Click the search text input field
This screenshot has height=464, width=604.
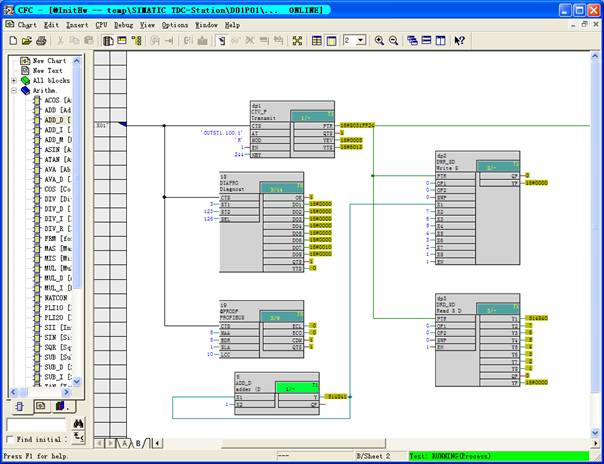pyautogui.click(x=37, y=425)
